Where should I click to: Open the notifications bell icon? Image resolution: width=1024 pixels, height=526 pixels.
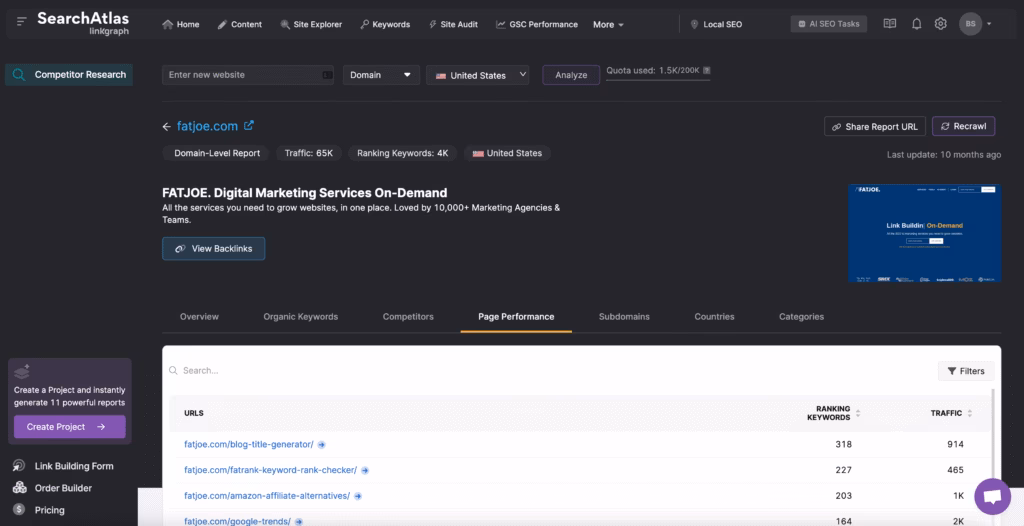pos(916,24)
